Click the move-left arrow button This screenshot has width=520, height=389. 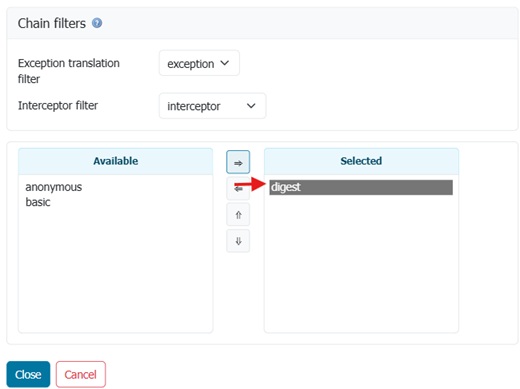[x=238, y=189]
